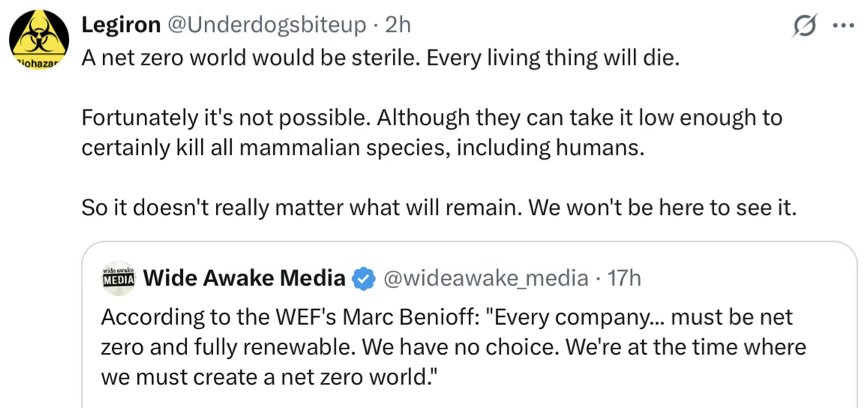Click the Wide Awake Media account name
This screenshot has width=864, height=408.
click(245, 277)
